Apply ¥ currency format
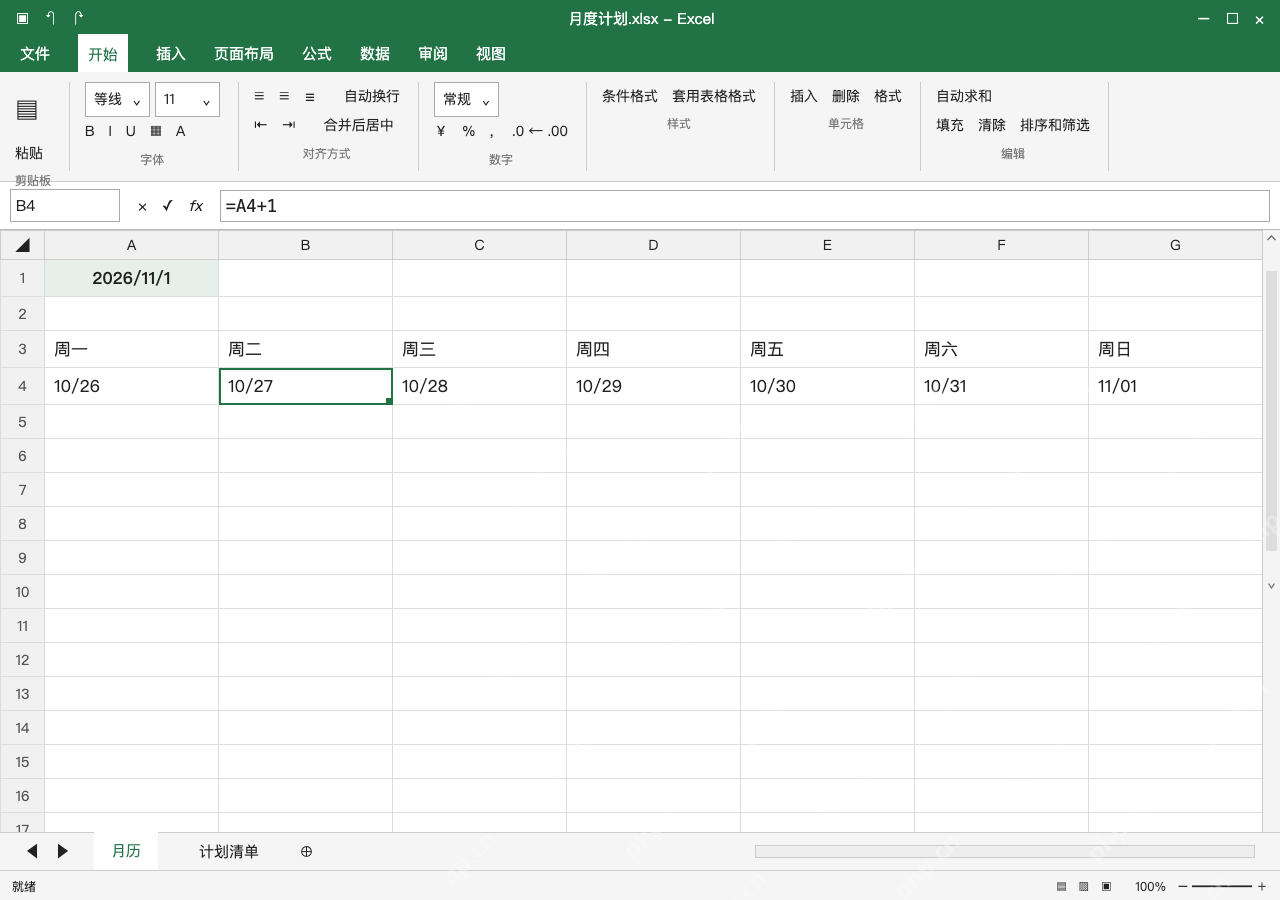 click(441, 131)
